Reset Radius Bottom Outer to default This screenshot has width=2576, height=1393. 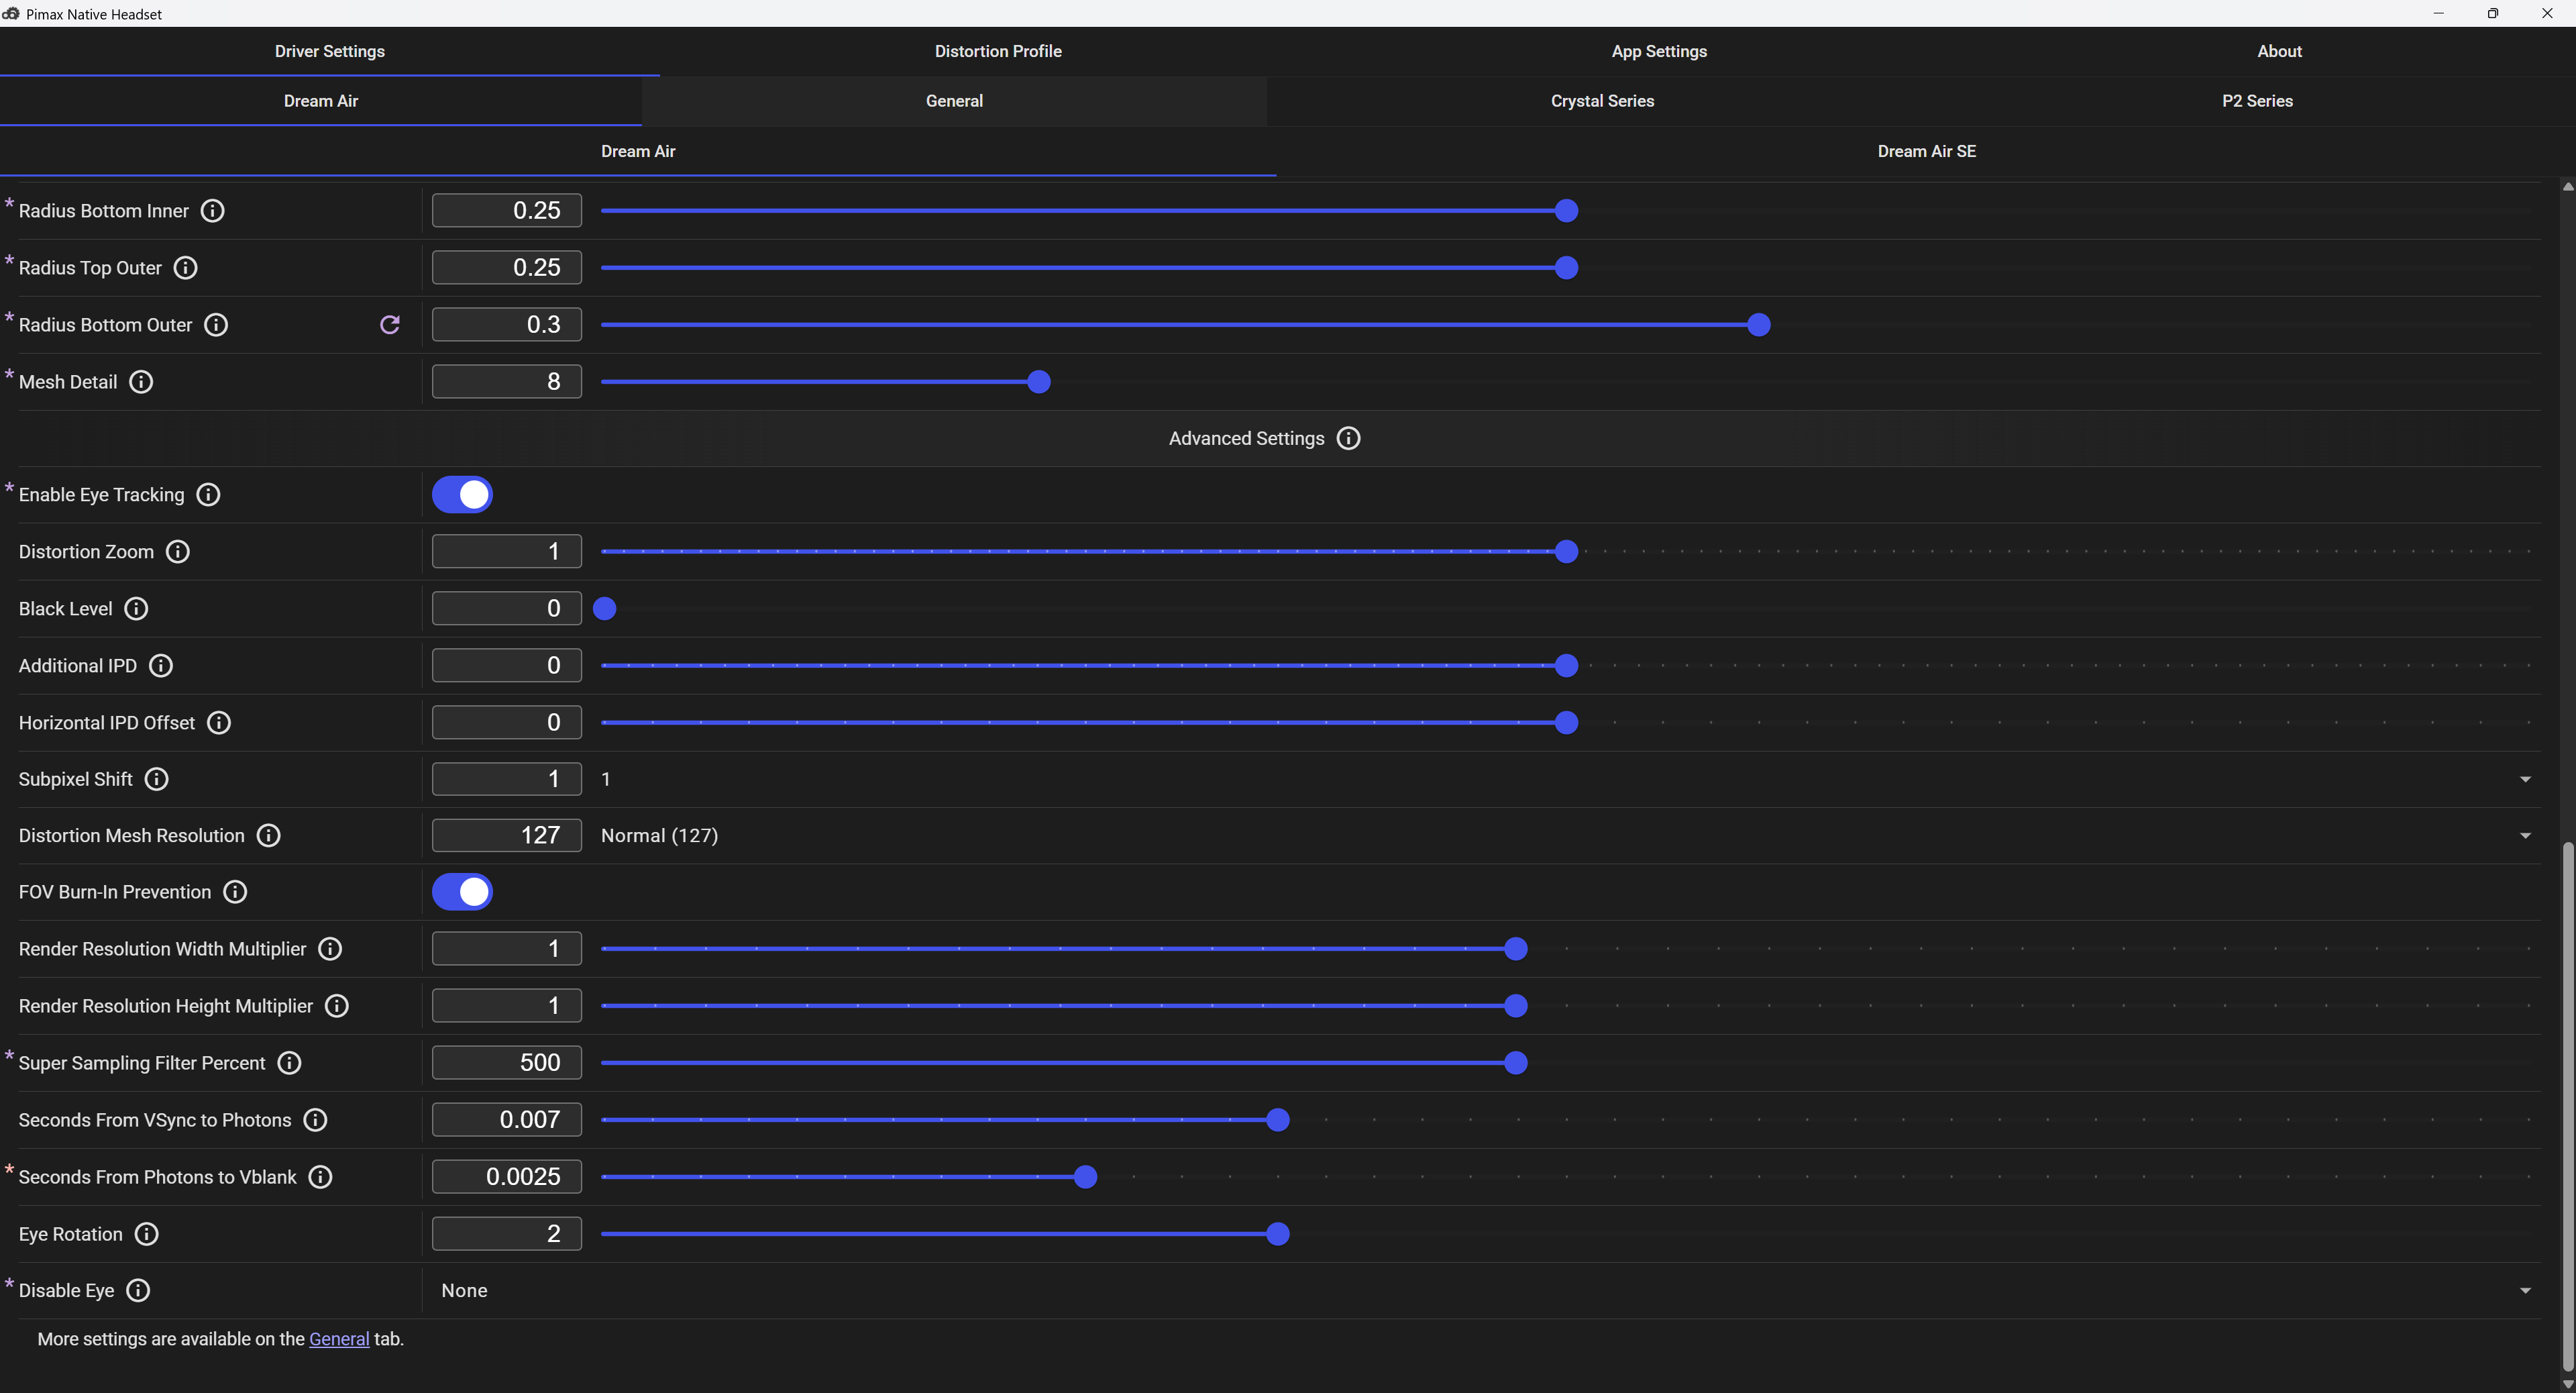click(x=390, y=325)
